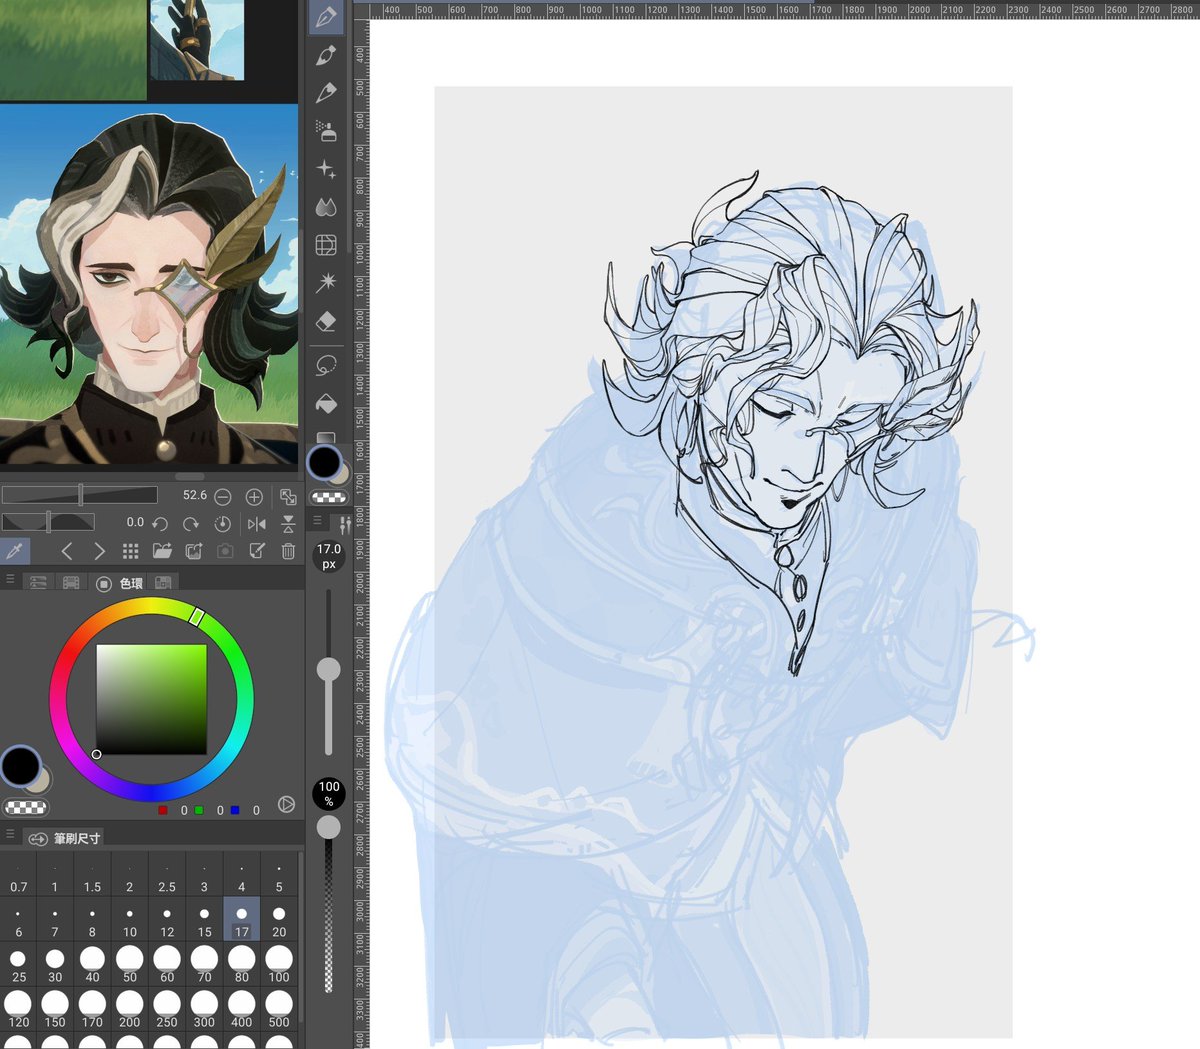The width and height of the screenshot is (1200, 1049).
Task: Flip Sub View image vertically
Action: tap(288, 523)
